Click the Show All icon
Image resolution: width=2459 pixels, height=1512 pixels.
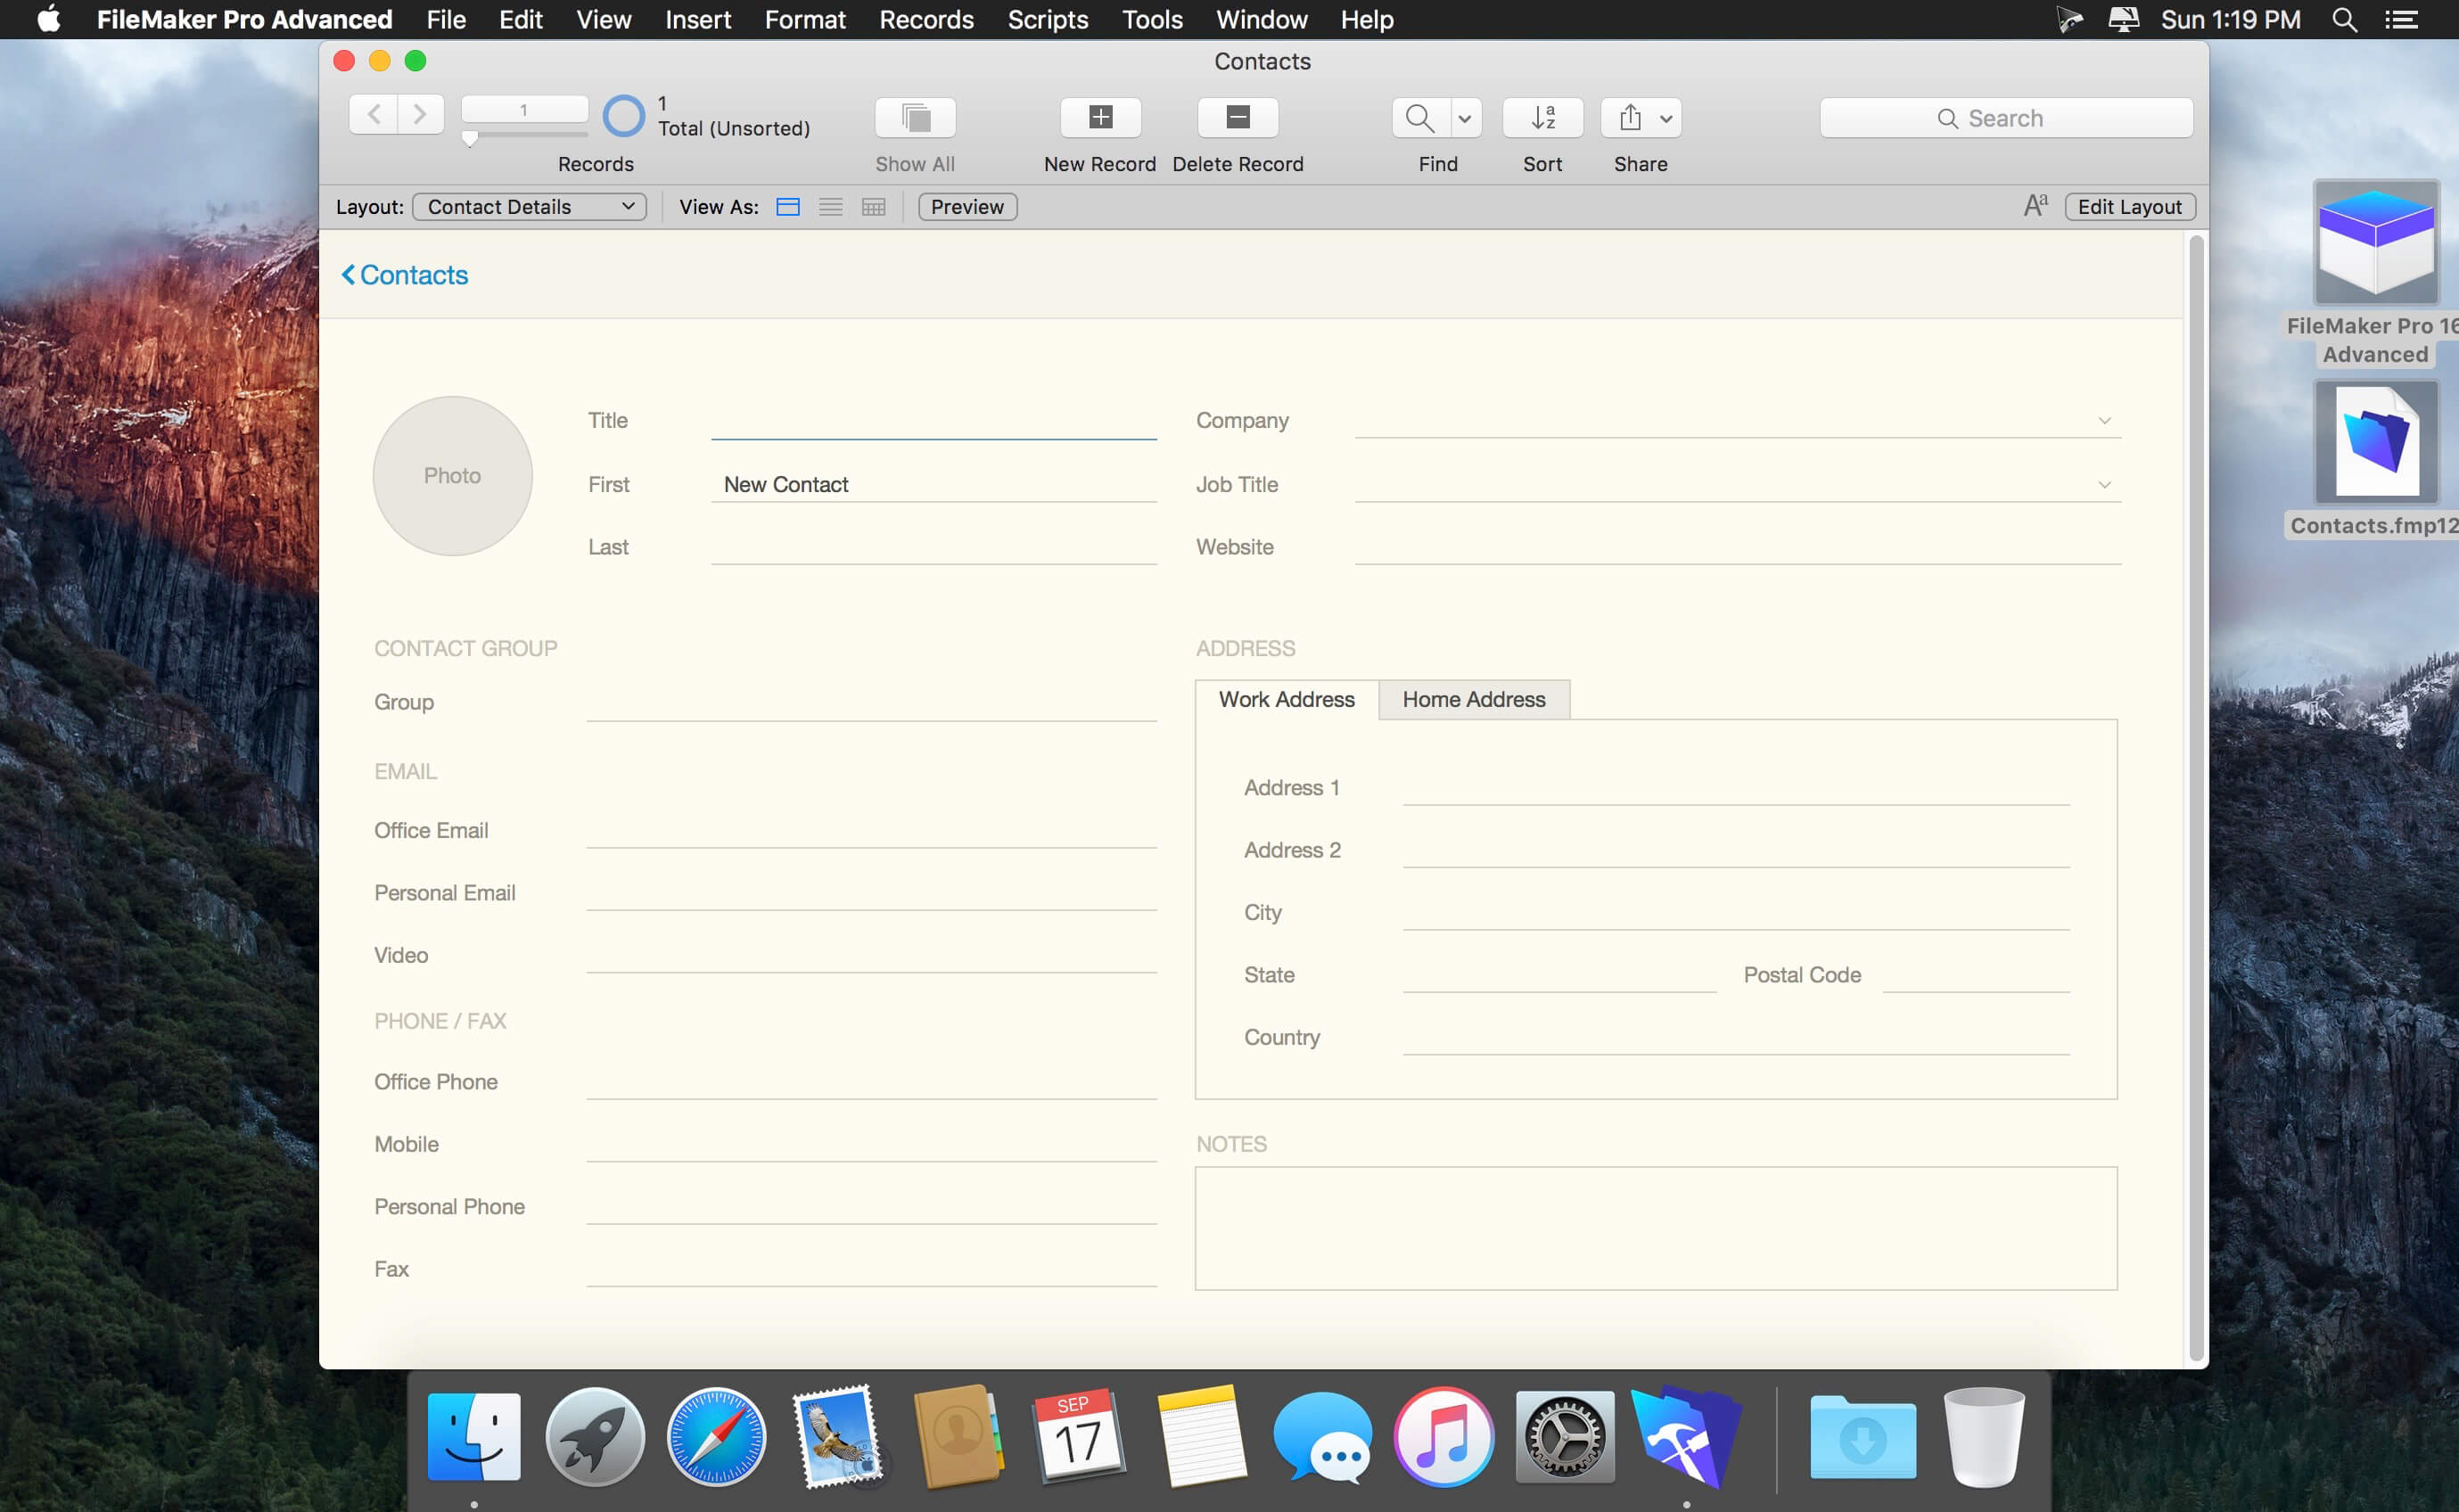tap(915, 118)
